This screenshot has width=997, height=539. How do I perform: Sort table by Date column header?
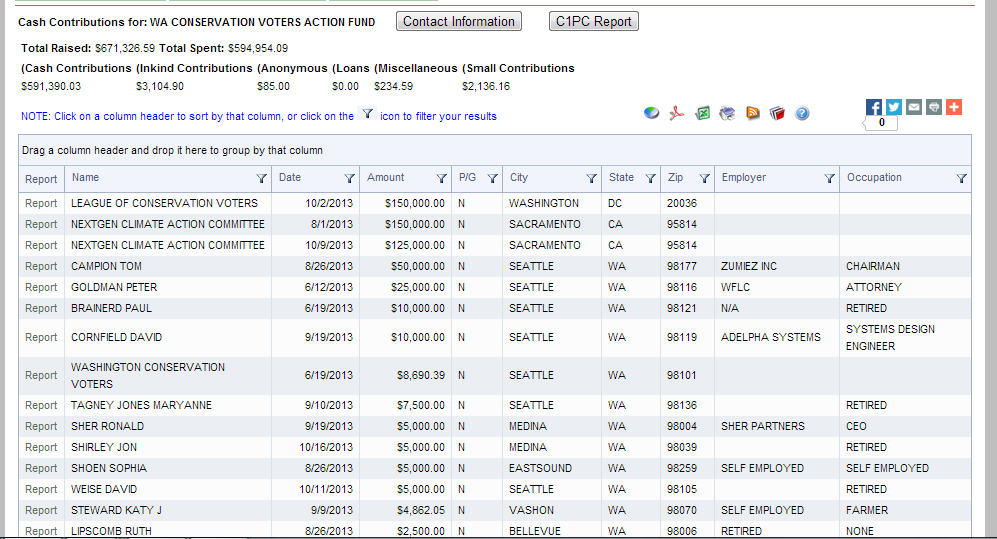pos(290,178)
